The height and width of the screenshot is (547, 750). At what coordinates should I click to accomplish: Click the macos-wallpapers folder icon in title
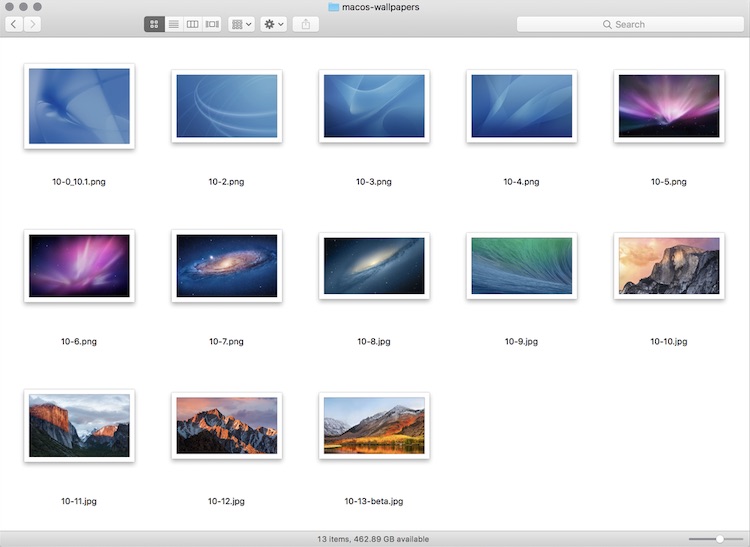pyautogui.click(x=333, y=7)
